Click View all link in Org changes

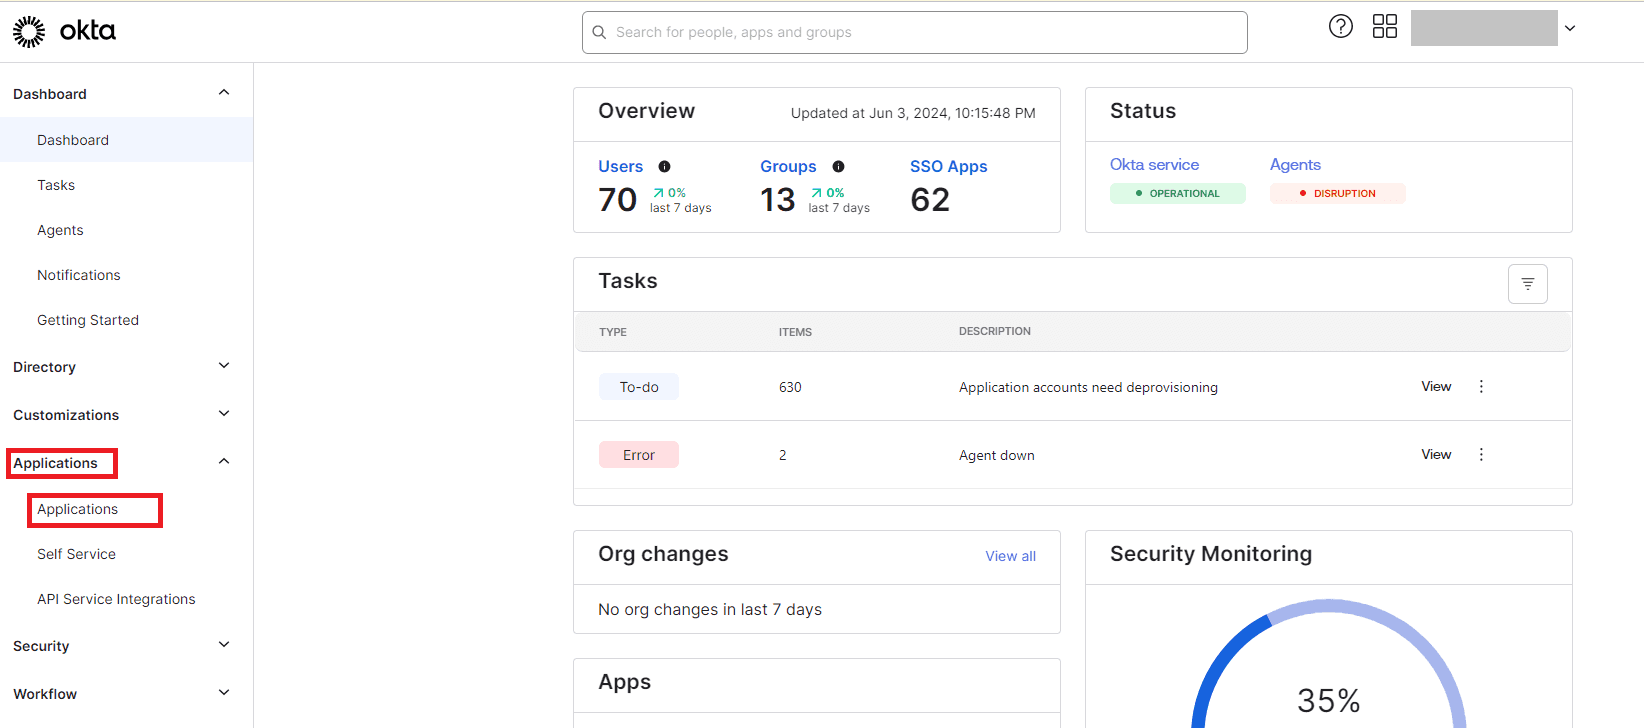pos(1010,556)
